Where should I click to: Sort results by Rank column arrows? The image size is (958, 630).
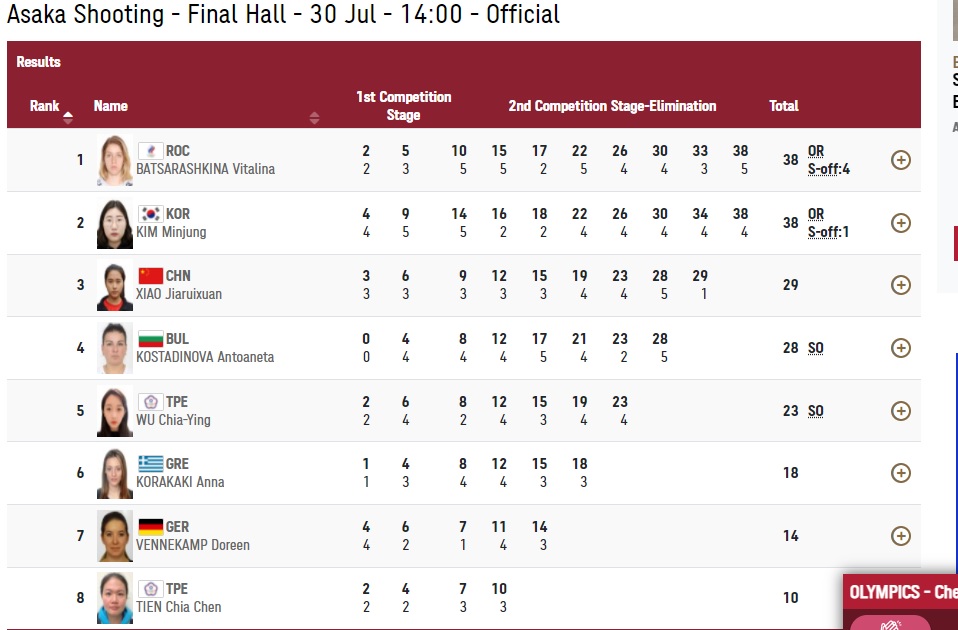coord(68,116)
